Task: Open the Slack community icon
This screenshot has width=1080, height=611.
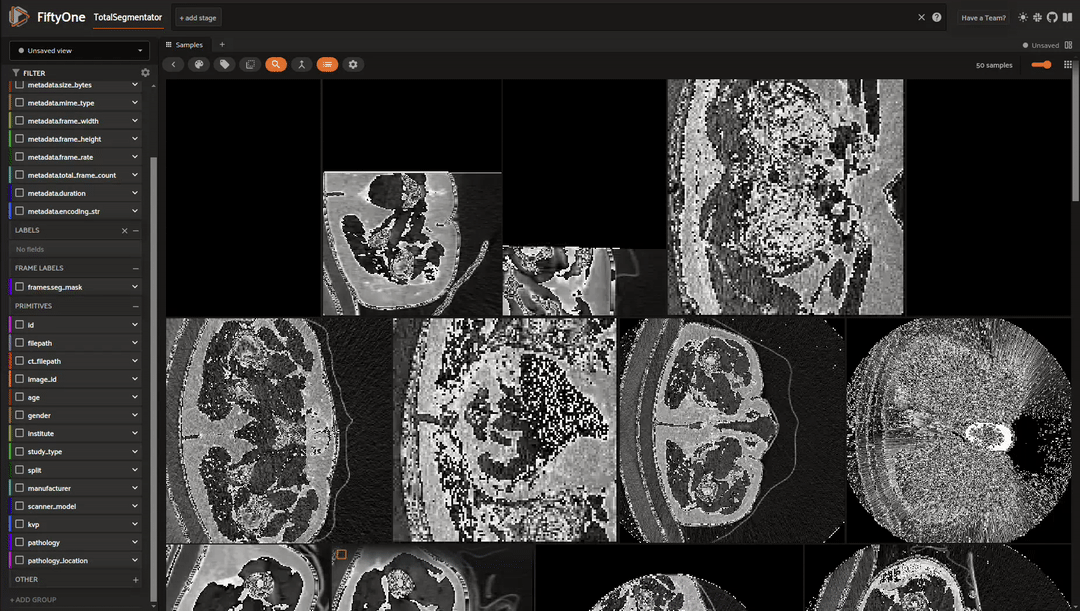Action: pos(1037,17)
